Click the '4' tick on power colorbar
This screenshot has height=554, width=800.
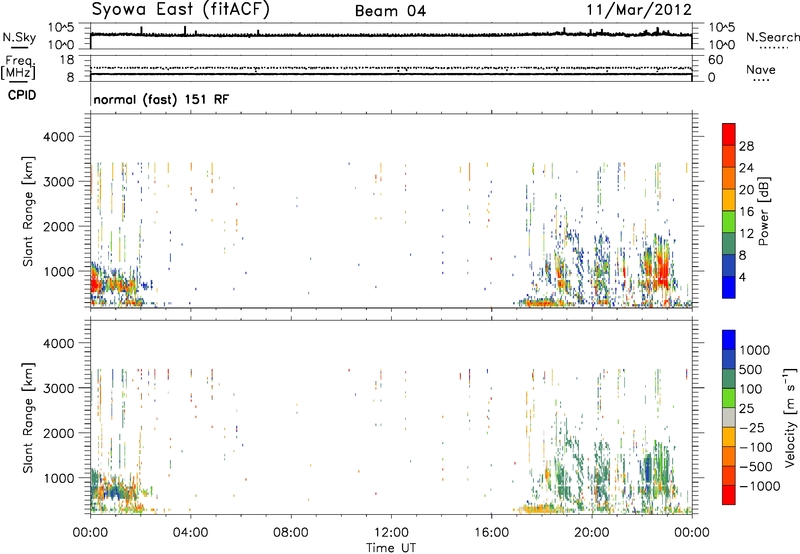(742, 277)
